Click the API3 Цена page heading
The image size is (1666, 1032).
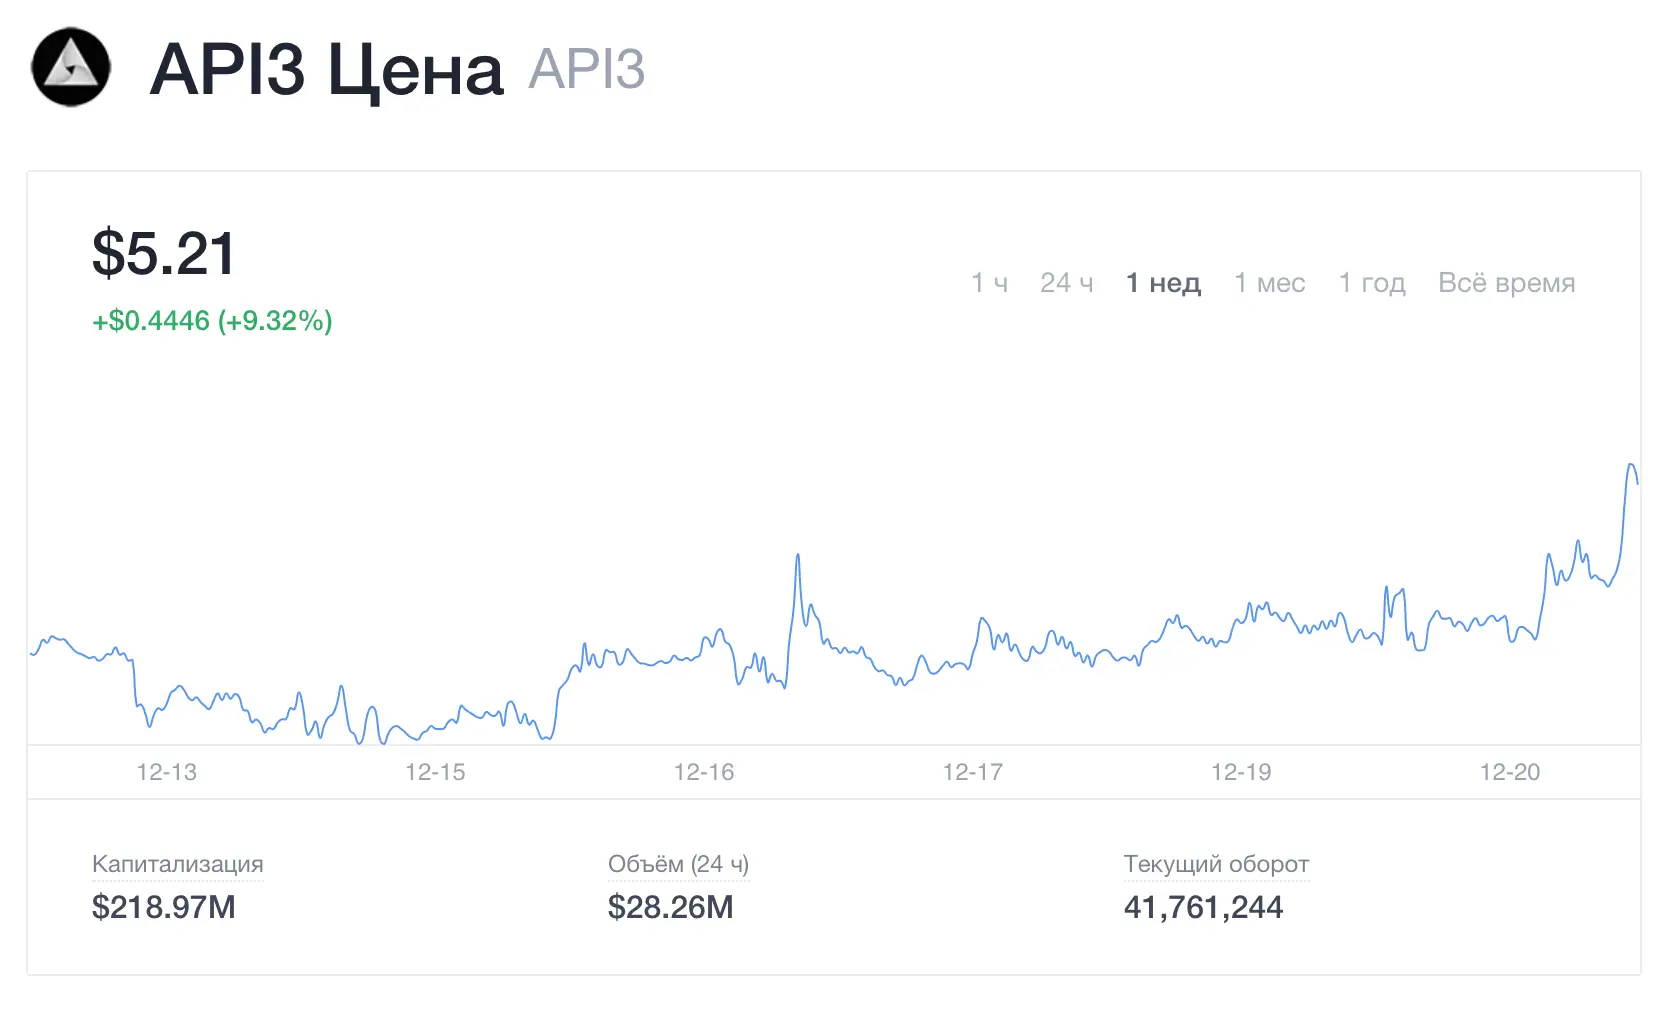326,70
